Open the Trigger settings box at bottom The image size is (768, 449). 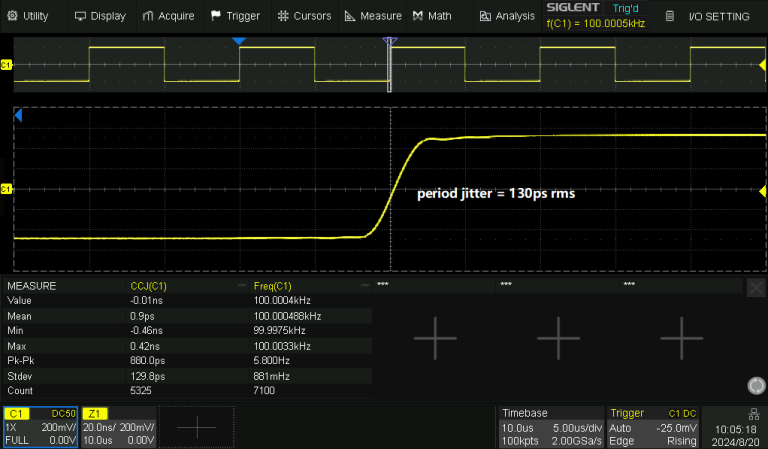point(652,427)
